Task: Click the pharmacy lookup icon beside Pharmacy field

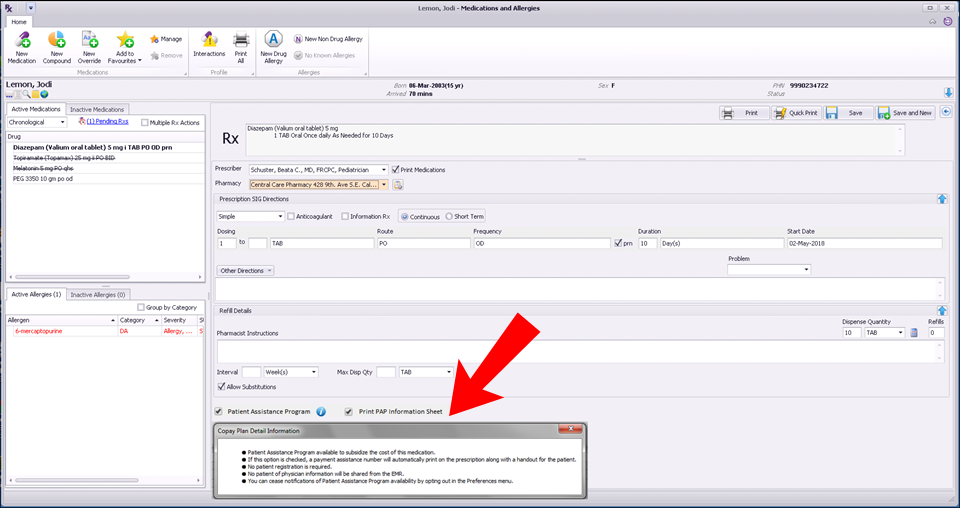Action: tap(397, 184)
